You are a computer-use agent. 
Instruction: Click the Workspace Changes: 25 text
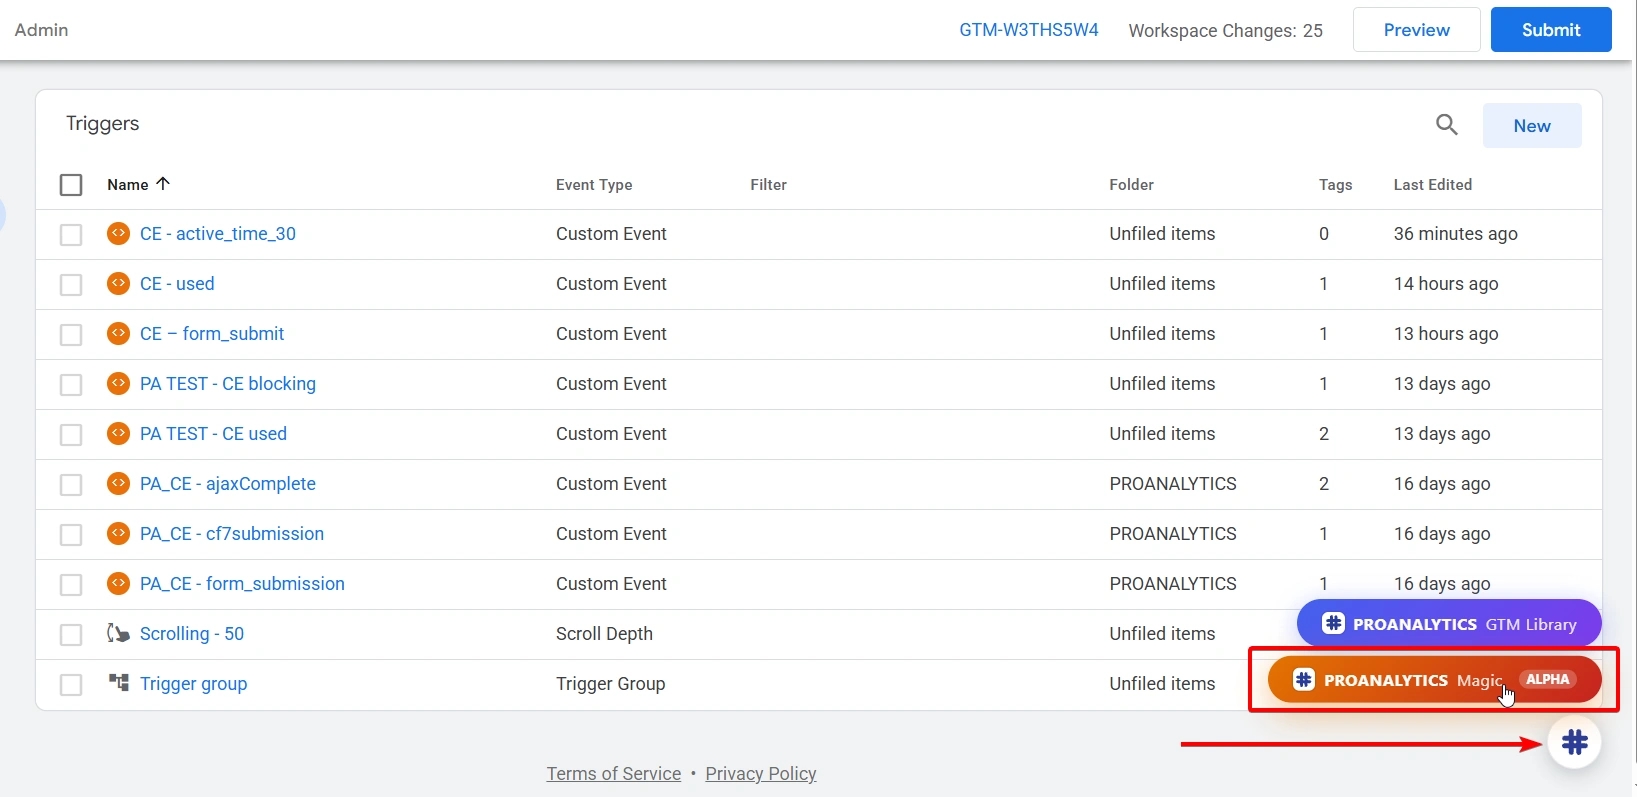(x=1225, y=31)
